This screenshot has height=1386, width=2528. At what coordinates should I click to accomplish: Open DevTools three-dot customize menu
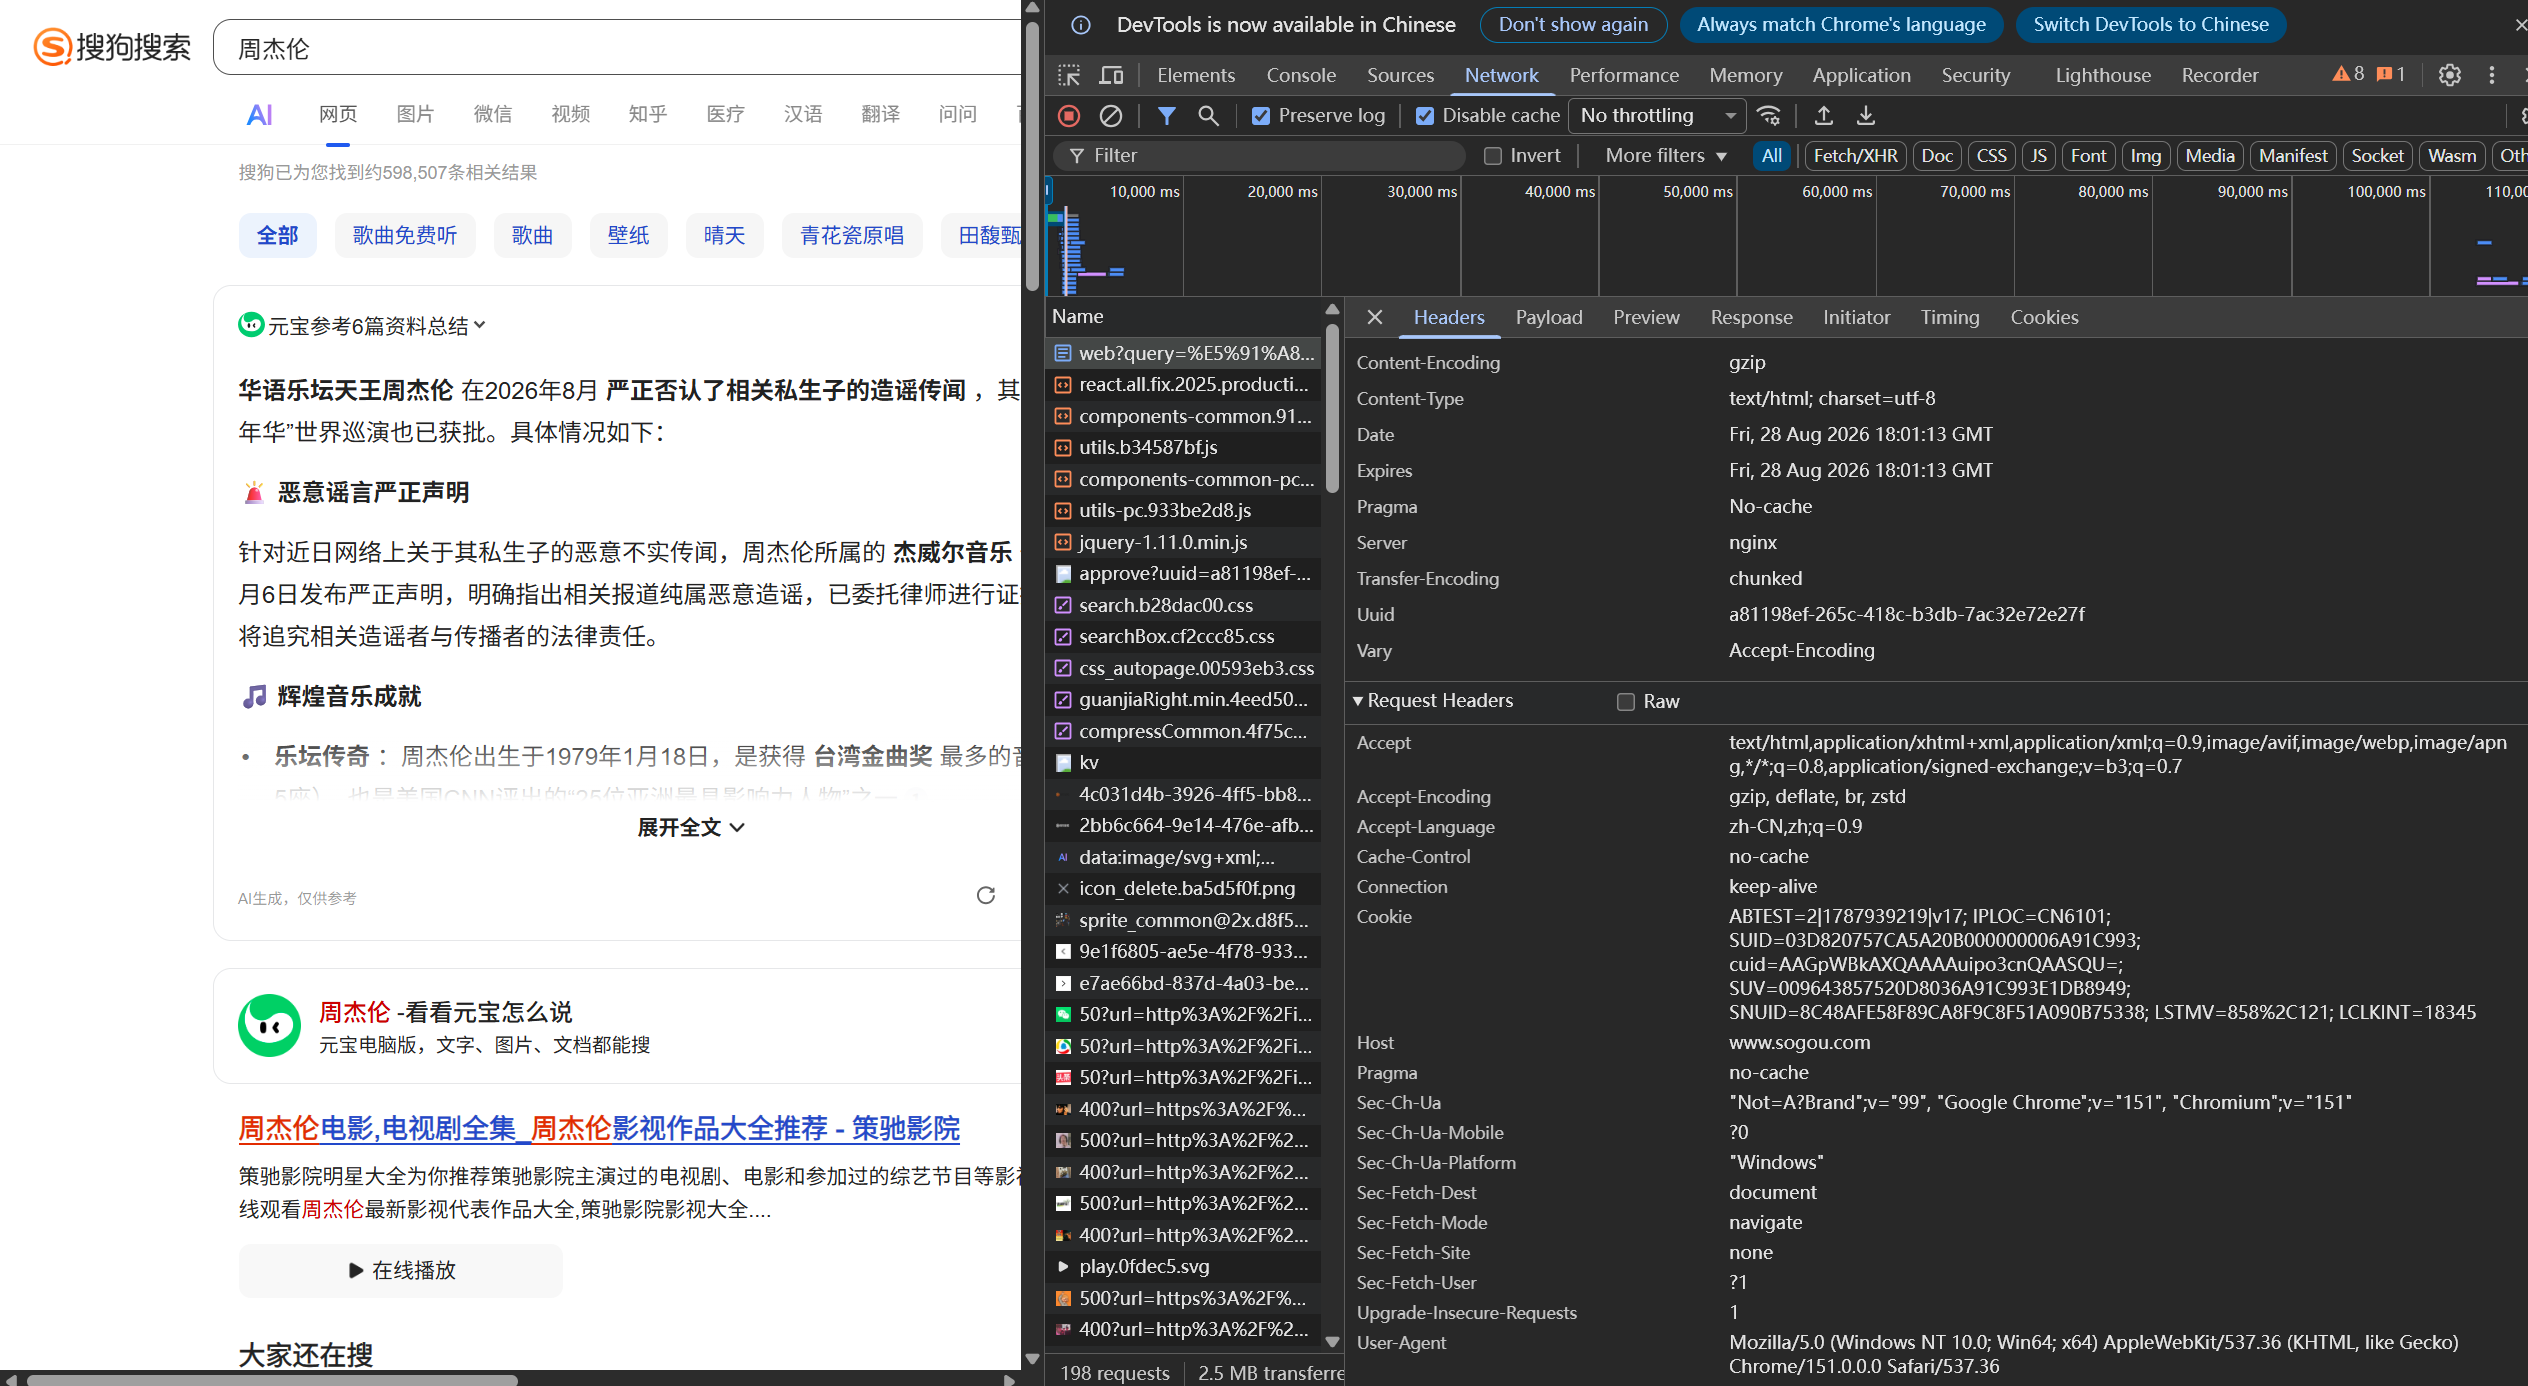click(2492, 75)
